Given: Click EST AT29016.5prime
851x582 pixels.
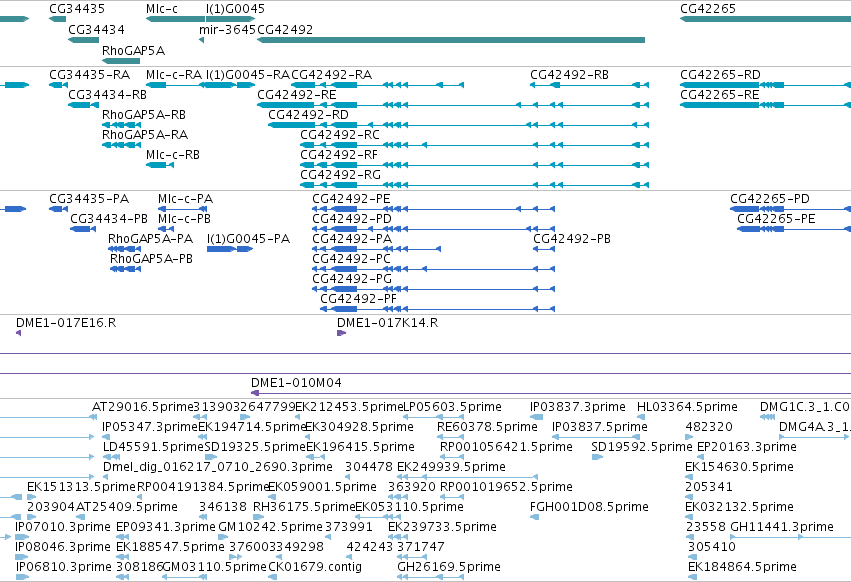Looking at the screenshot, I should 143,407.
